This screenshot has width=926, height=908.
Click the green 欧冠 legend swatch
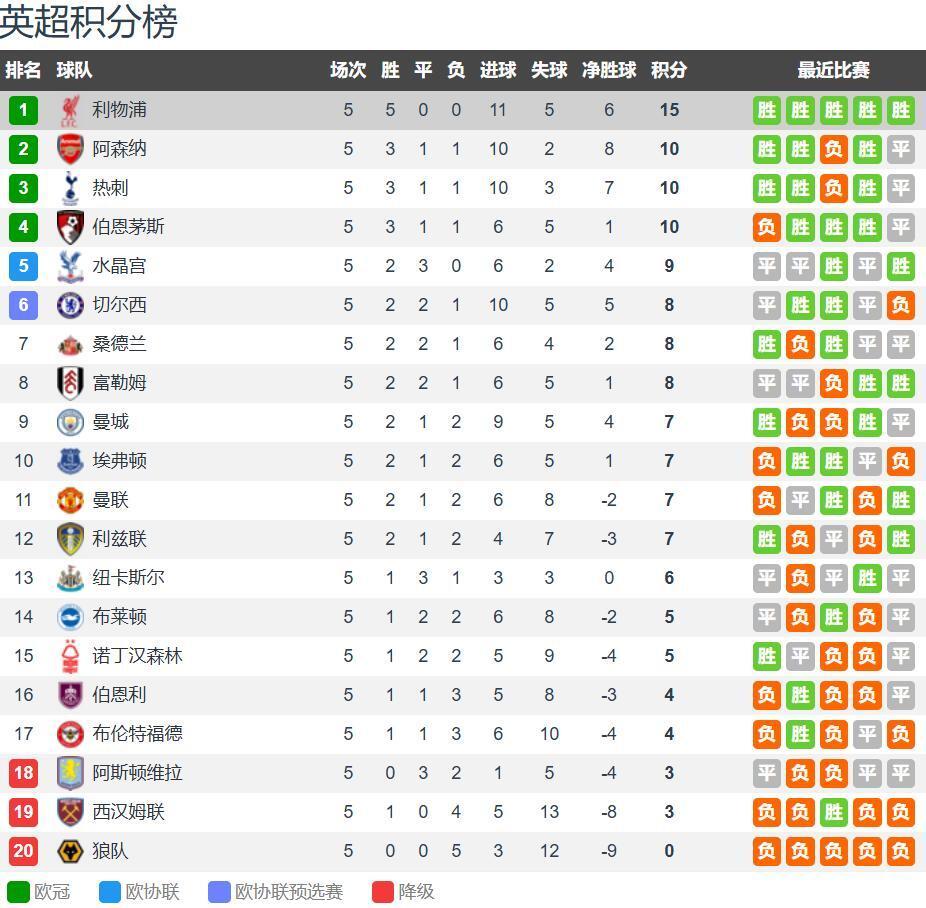coord(18,892)
